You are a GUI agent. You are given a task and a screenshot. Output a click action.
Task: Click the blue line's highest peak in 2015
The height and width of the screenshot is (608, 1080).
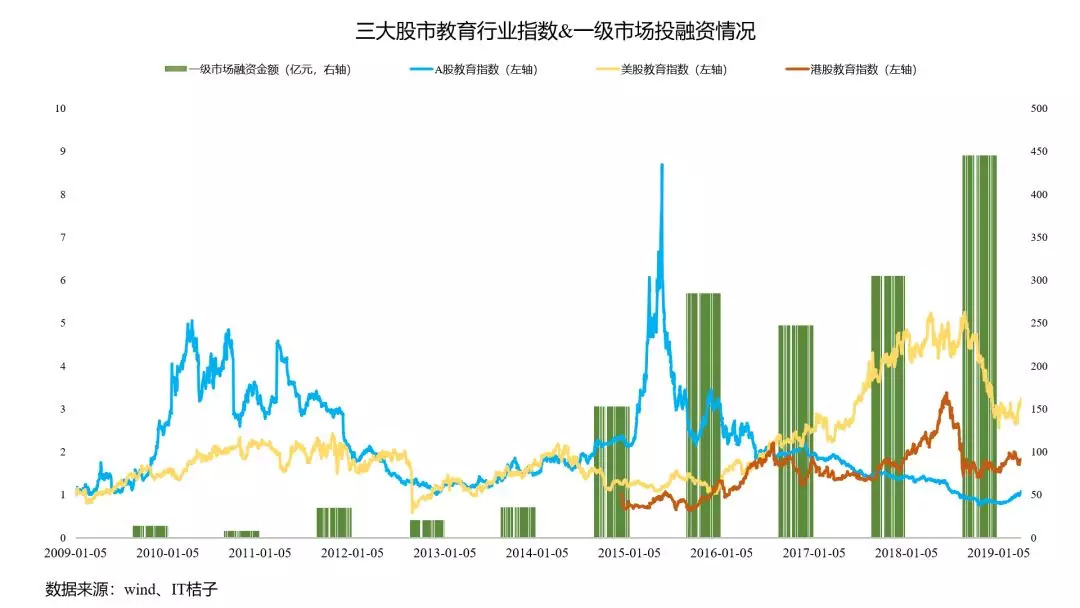661,166
